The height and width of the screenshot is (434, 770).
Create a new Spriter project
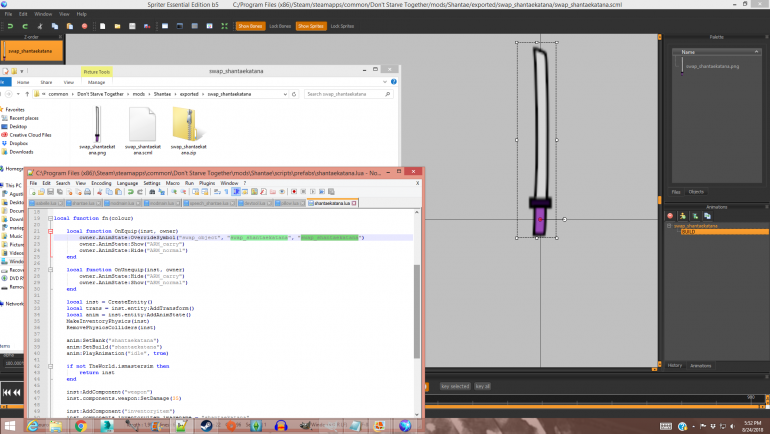(102, 26)
